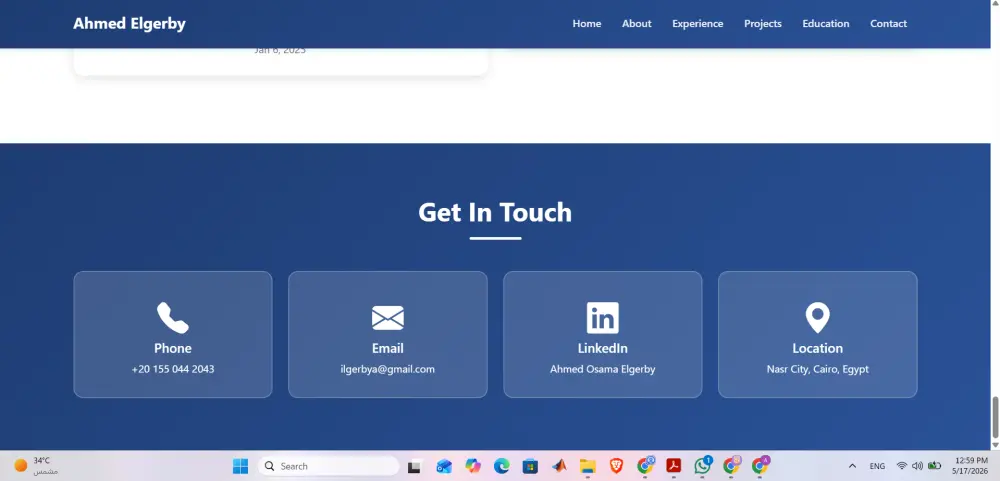
Task: Click the map pin Location icon
Action: tap(818, 318)
